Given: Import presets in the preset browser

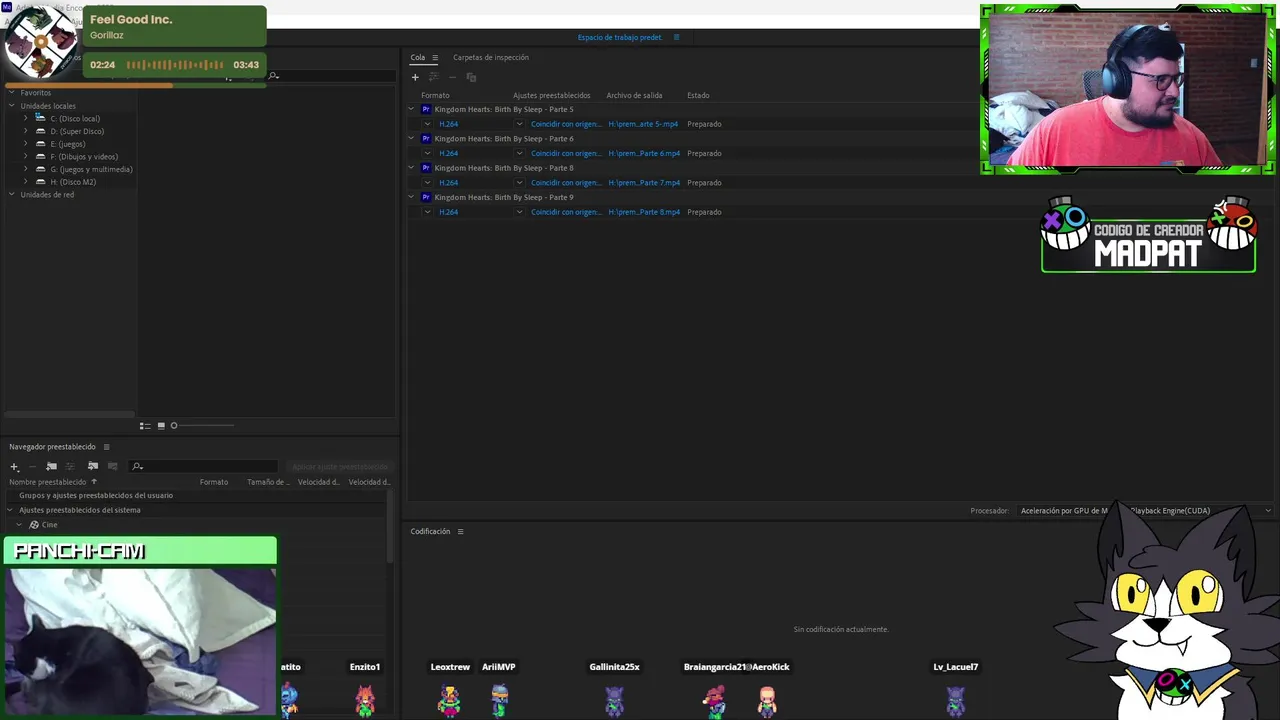Looking at the screenshot, I should (93, 466).
